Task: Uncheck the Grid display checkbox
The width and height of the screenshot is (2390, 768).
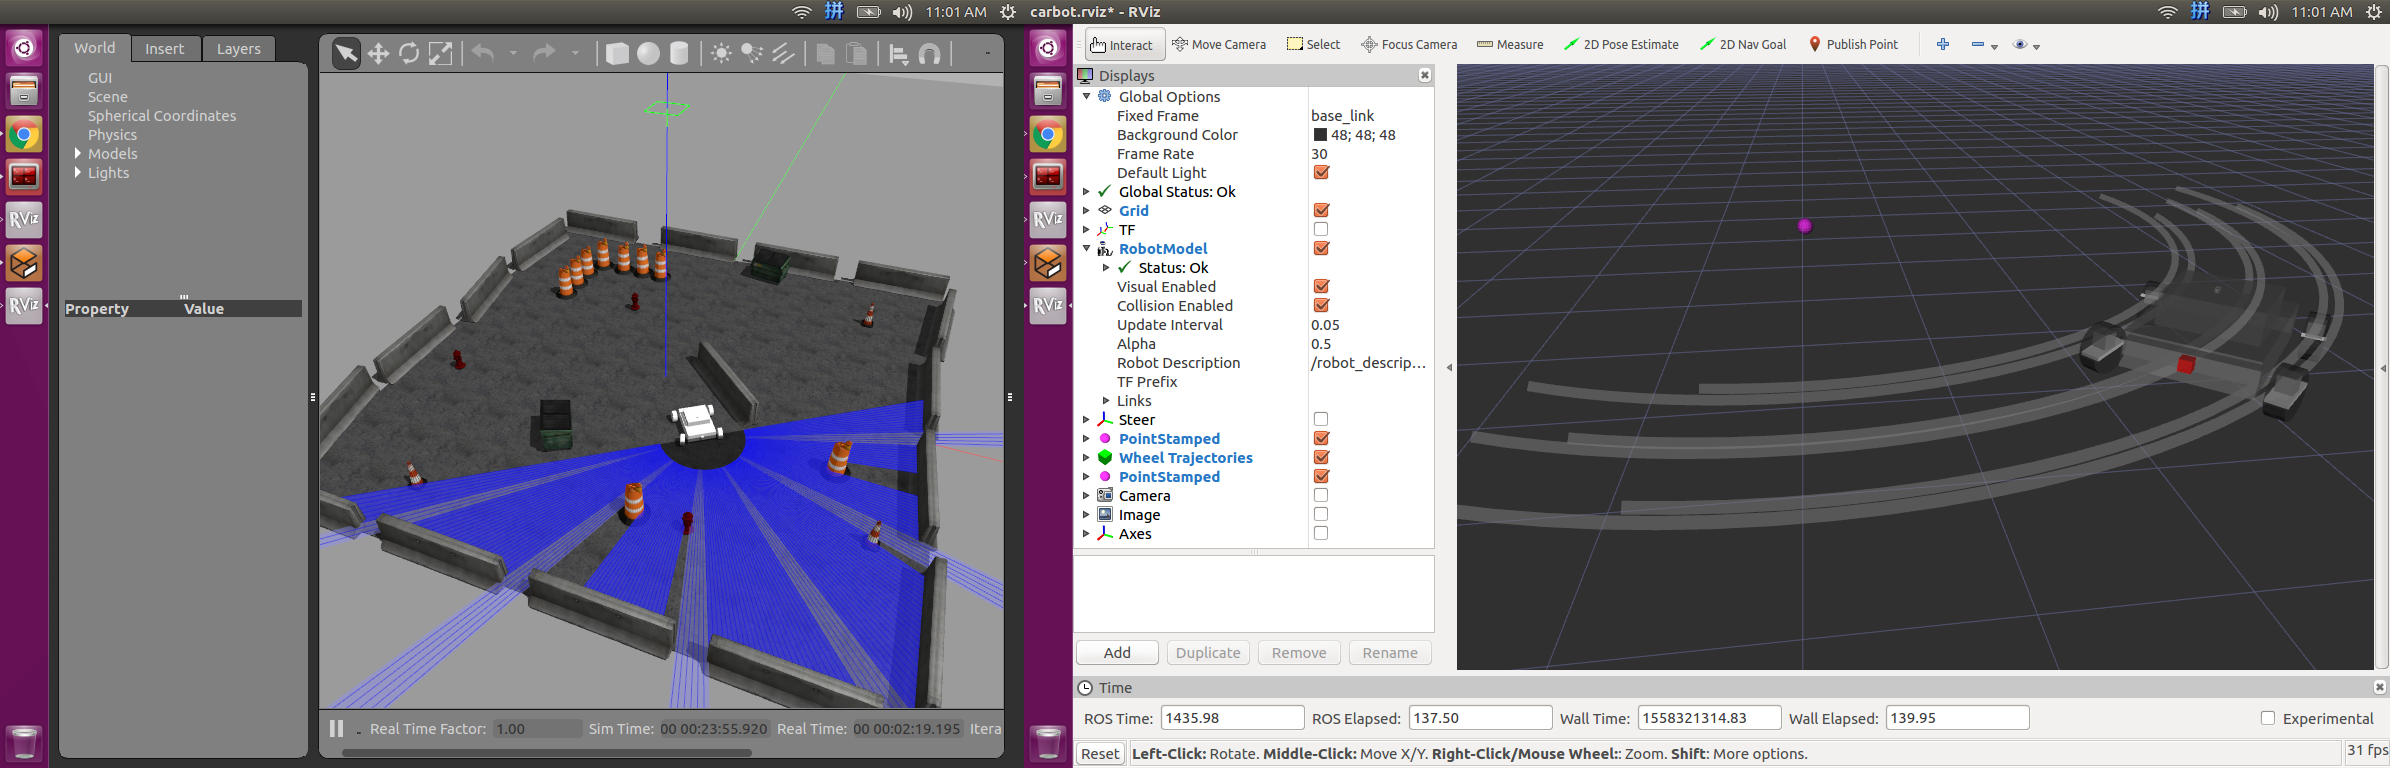Action: click(1321, 211)
